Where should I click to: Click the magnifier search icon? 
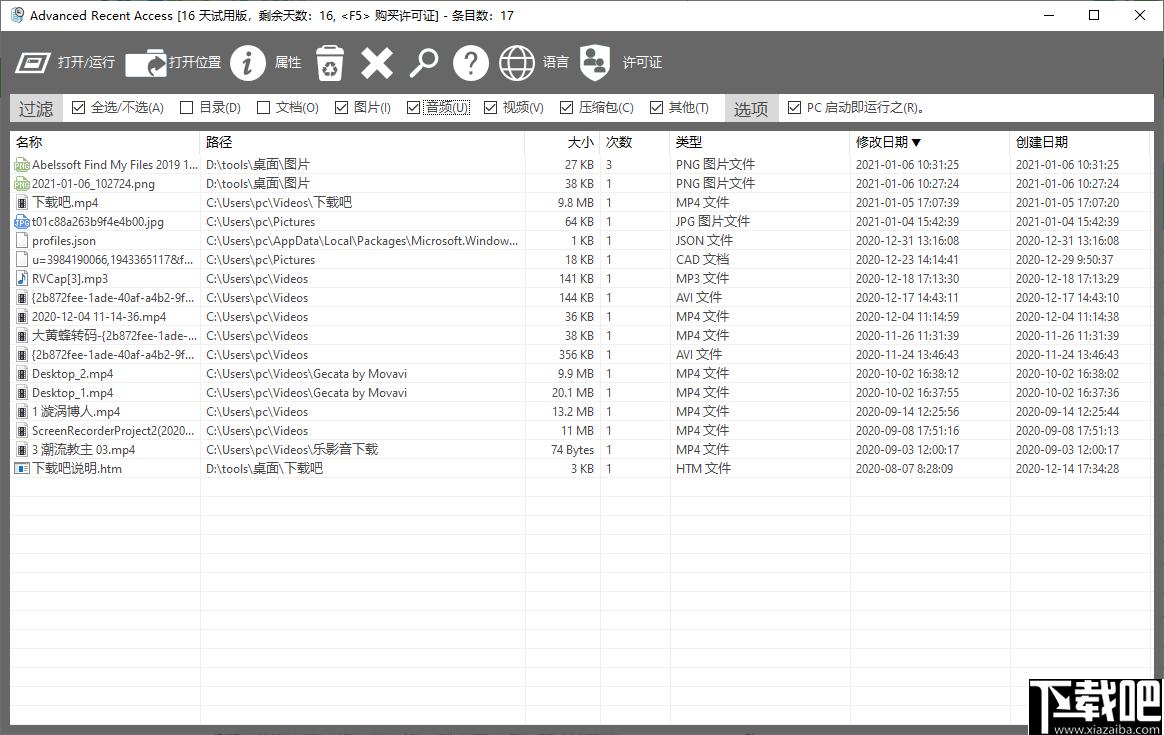pos(424,63)
